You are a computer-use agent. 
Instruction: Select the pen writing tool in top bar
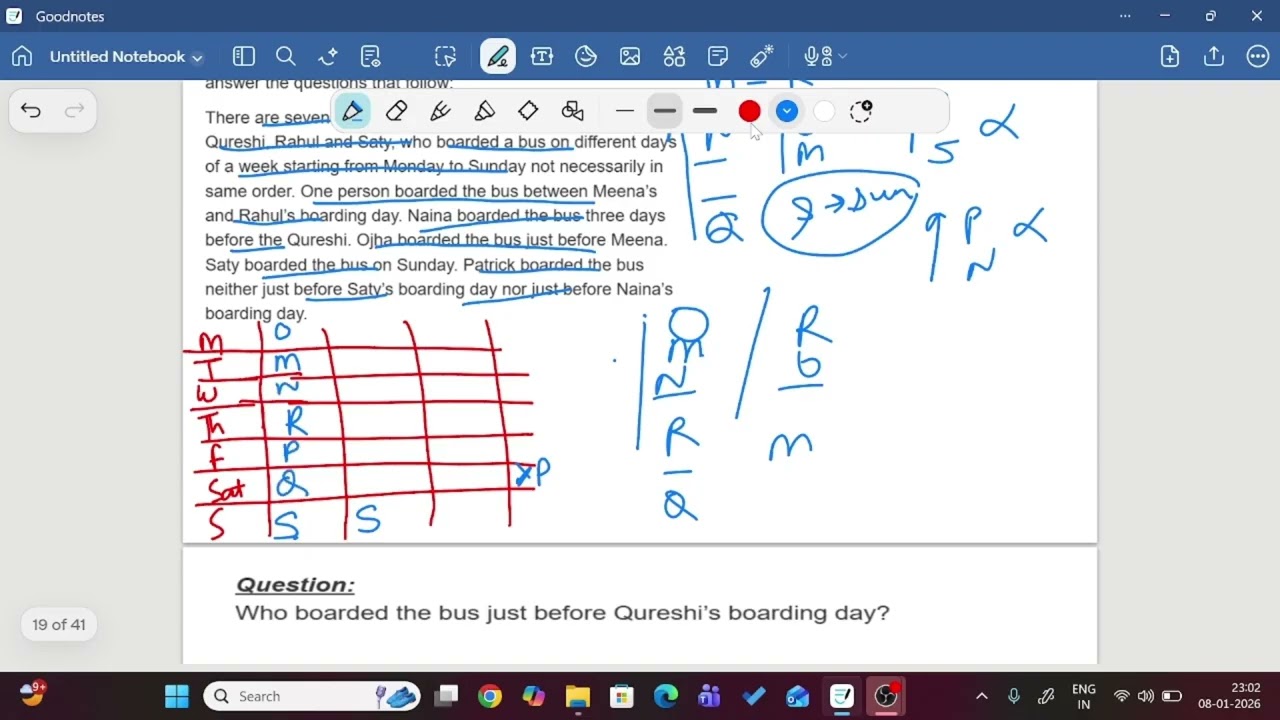[x=497, y=57]
